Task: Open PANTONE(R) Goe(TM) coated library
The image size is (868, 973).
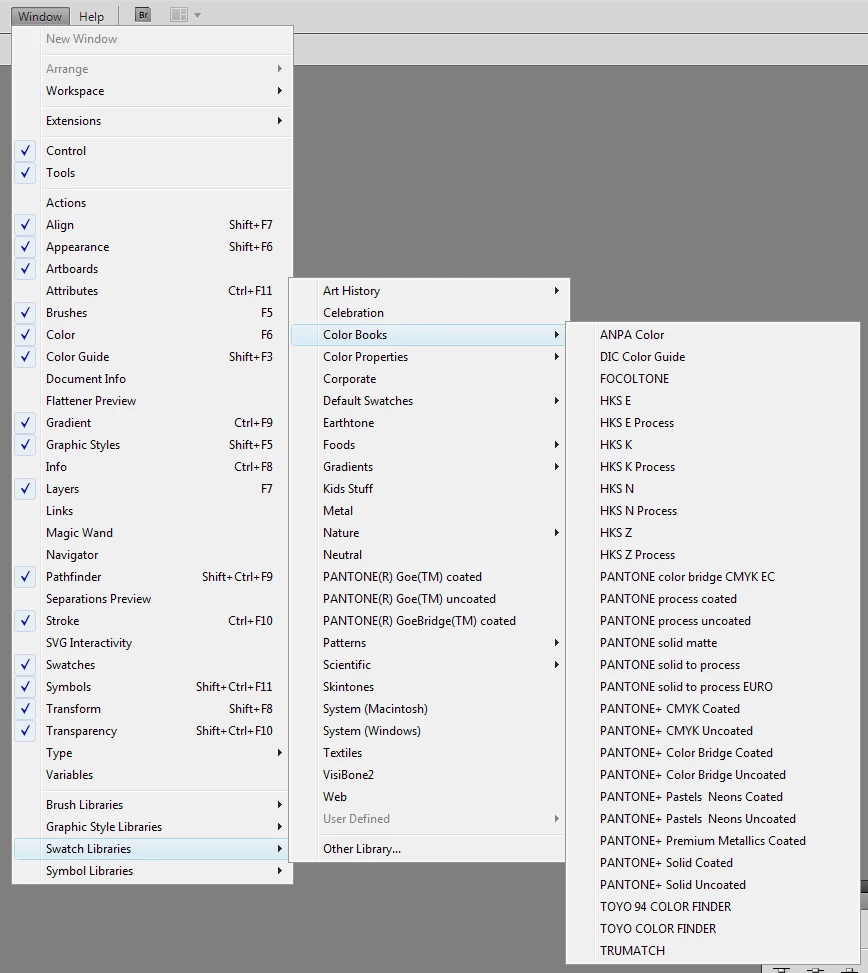Action: [x=428, y=576]
